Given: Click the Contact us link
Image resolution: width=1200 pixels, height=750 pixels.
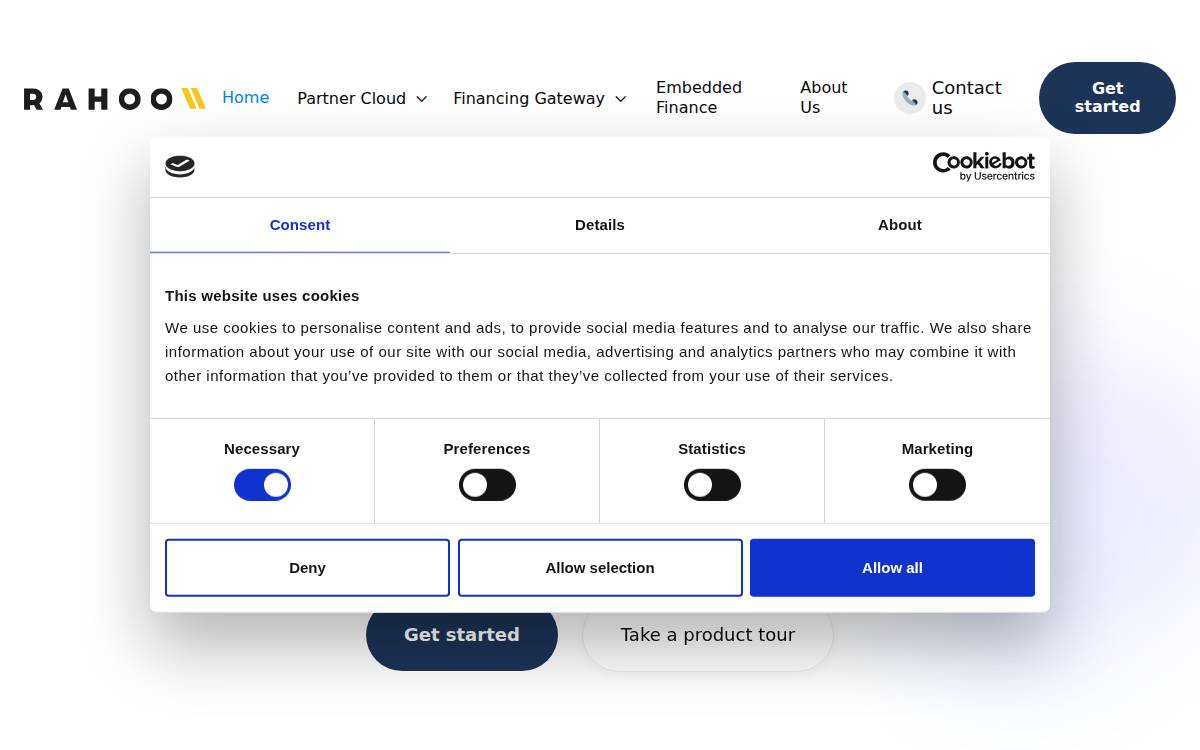Looking at the screenshot, I should (967, 98).
